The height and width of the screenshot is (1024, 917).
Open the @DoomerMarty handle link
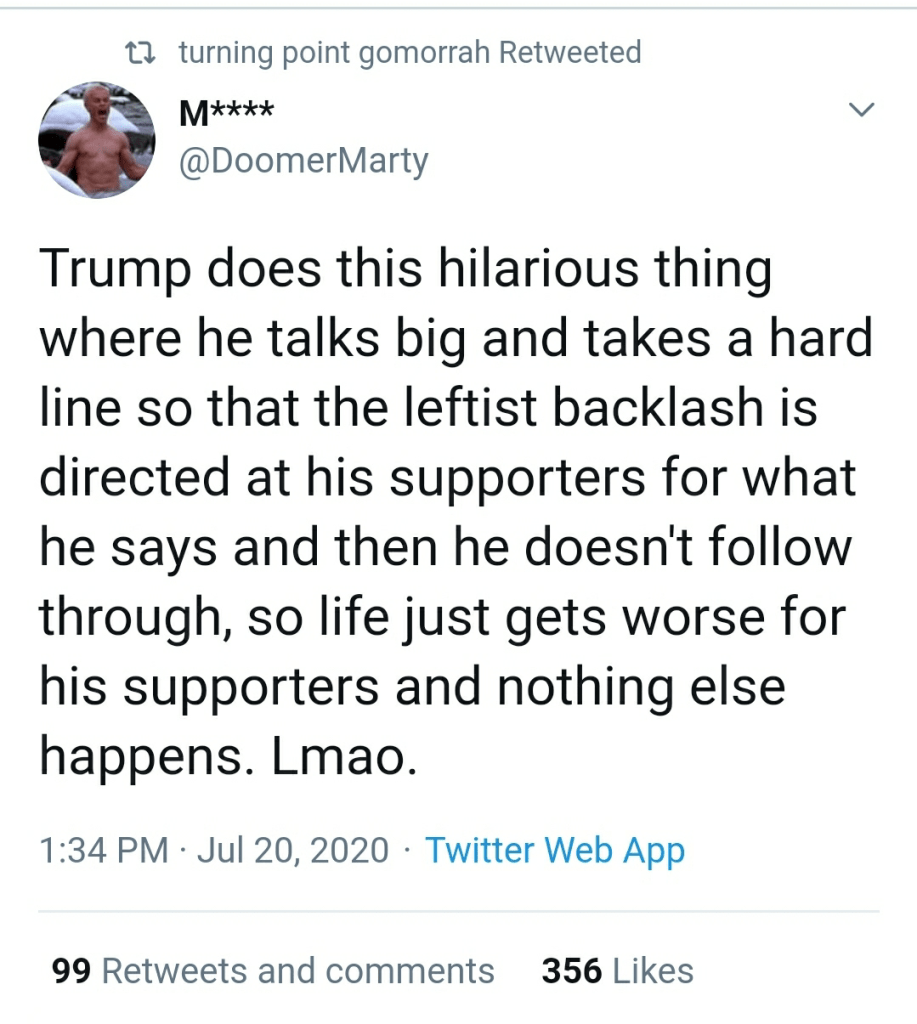(x=302, y=160)
